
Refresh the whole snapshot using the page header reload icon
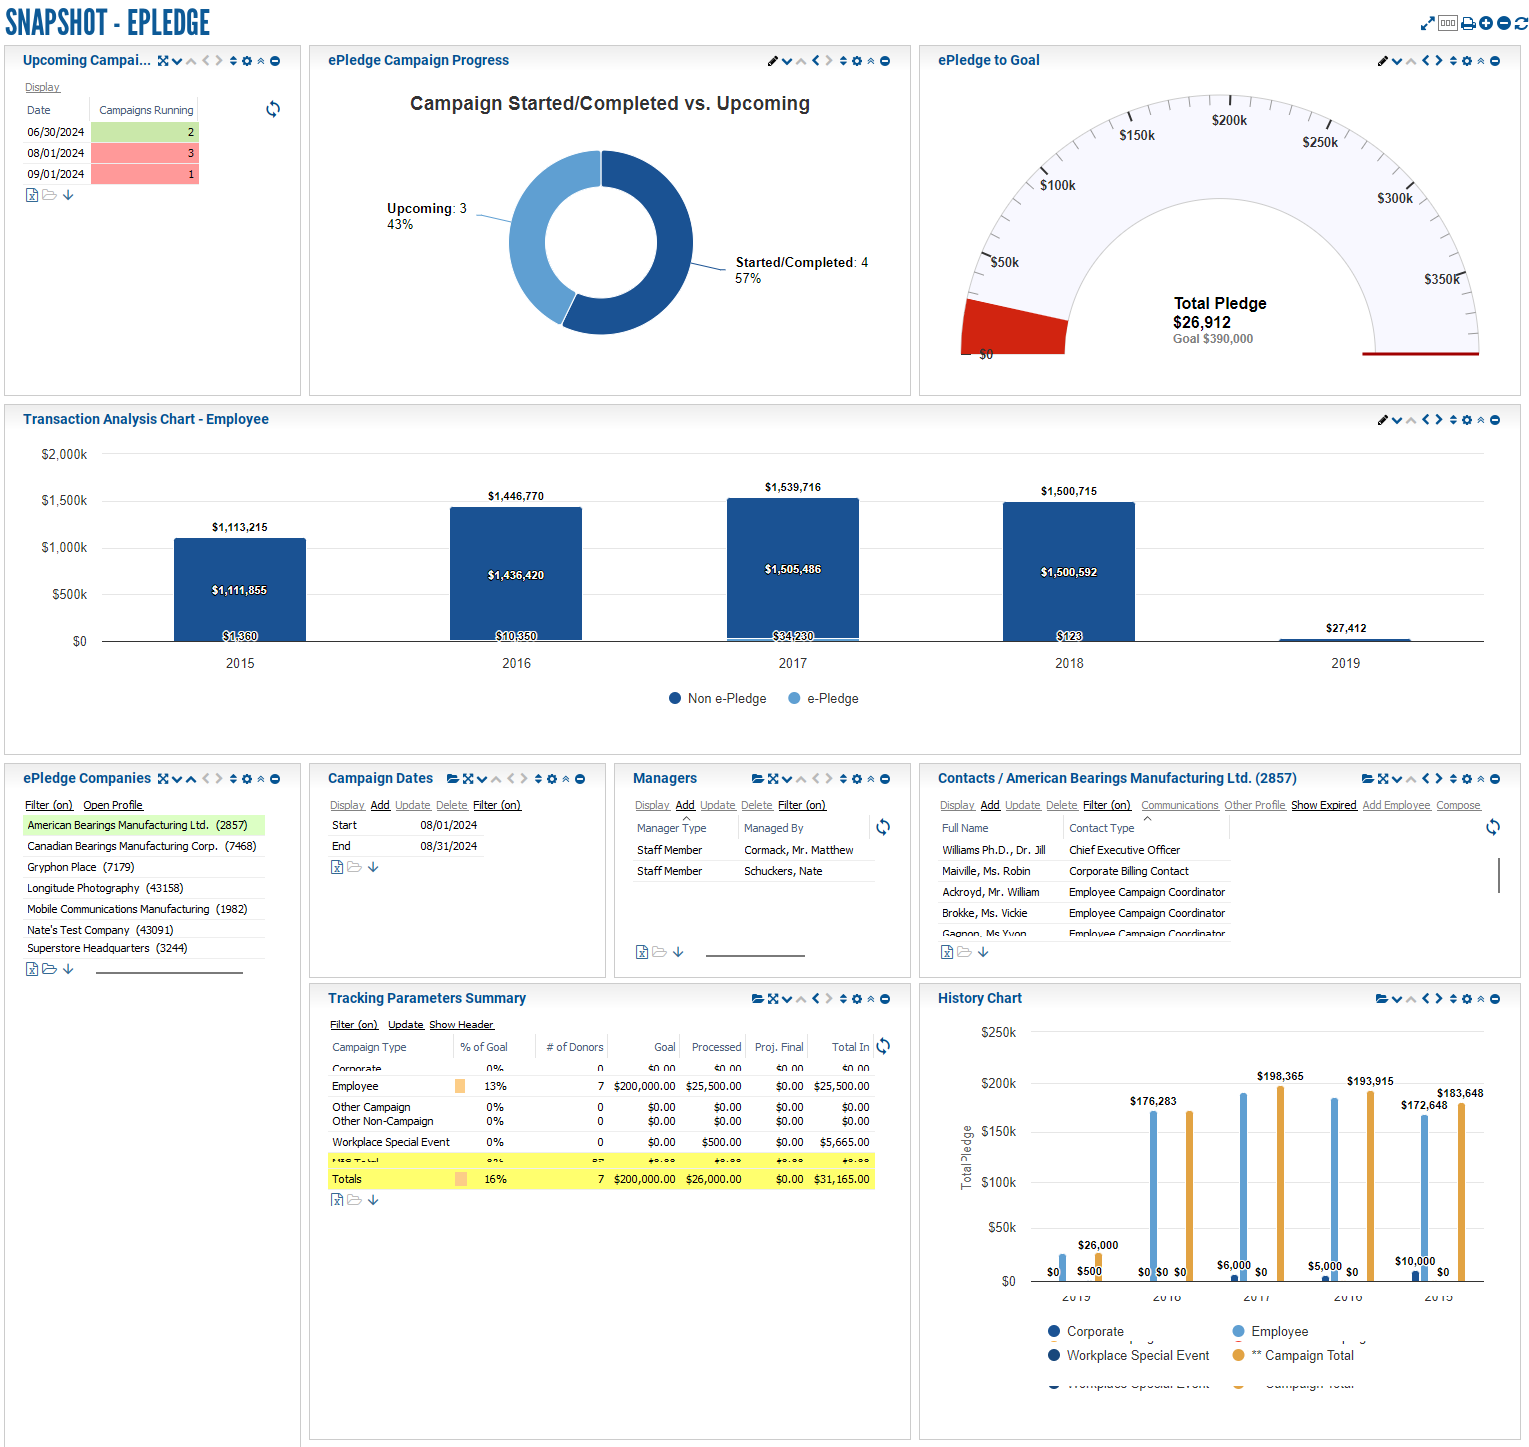[1521, 23]
